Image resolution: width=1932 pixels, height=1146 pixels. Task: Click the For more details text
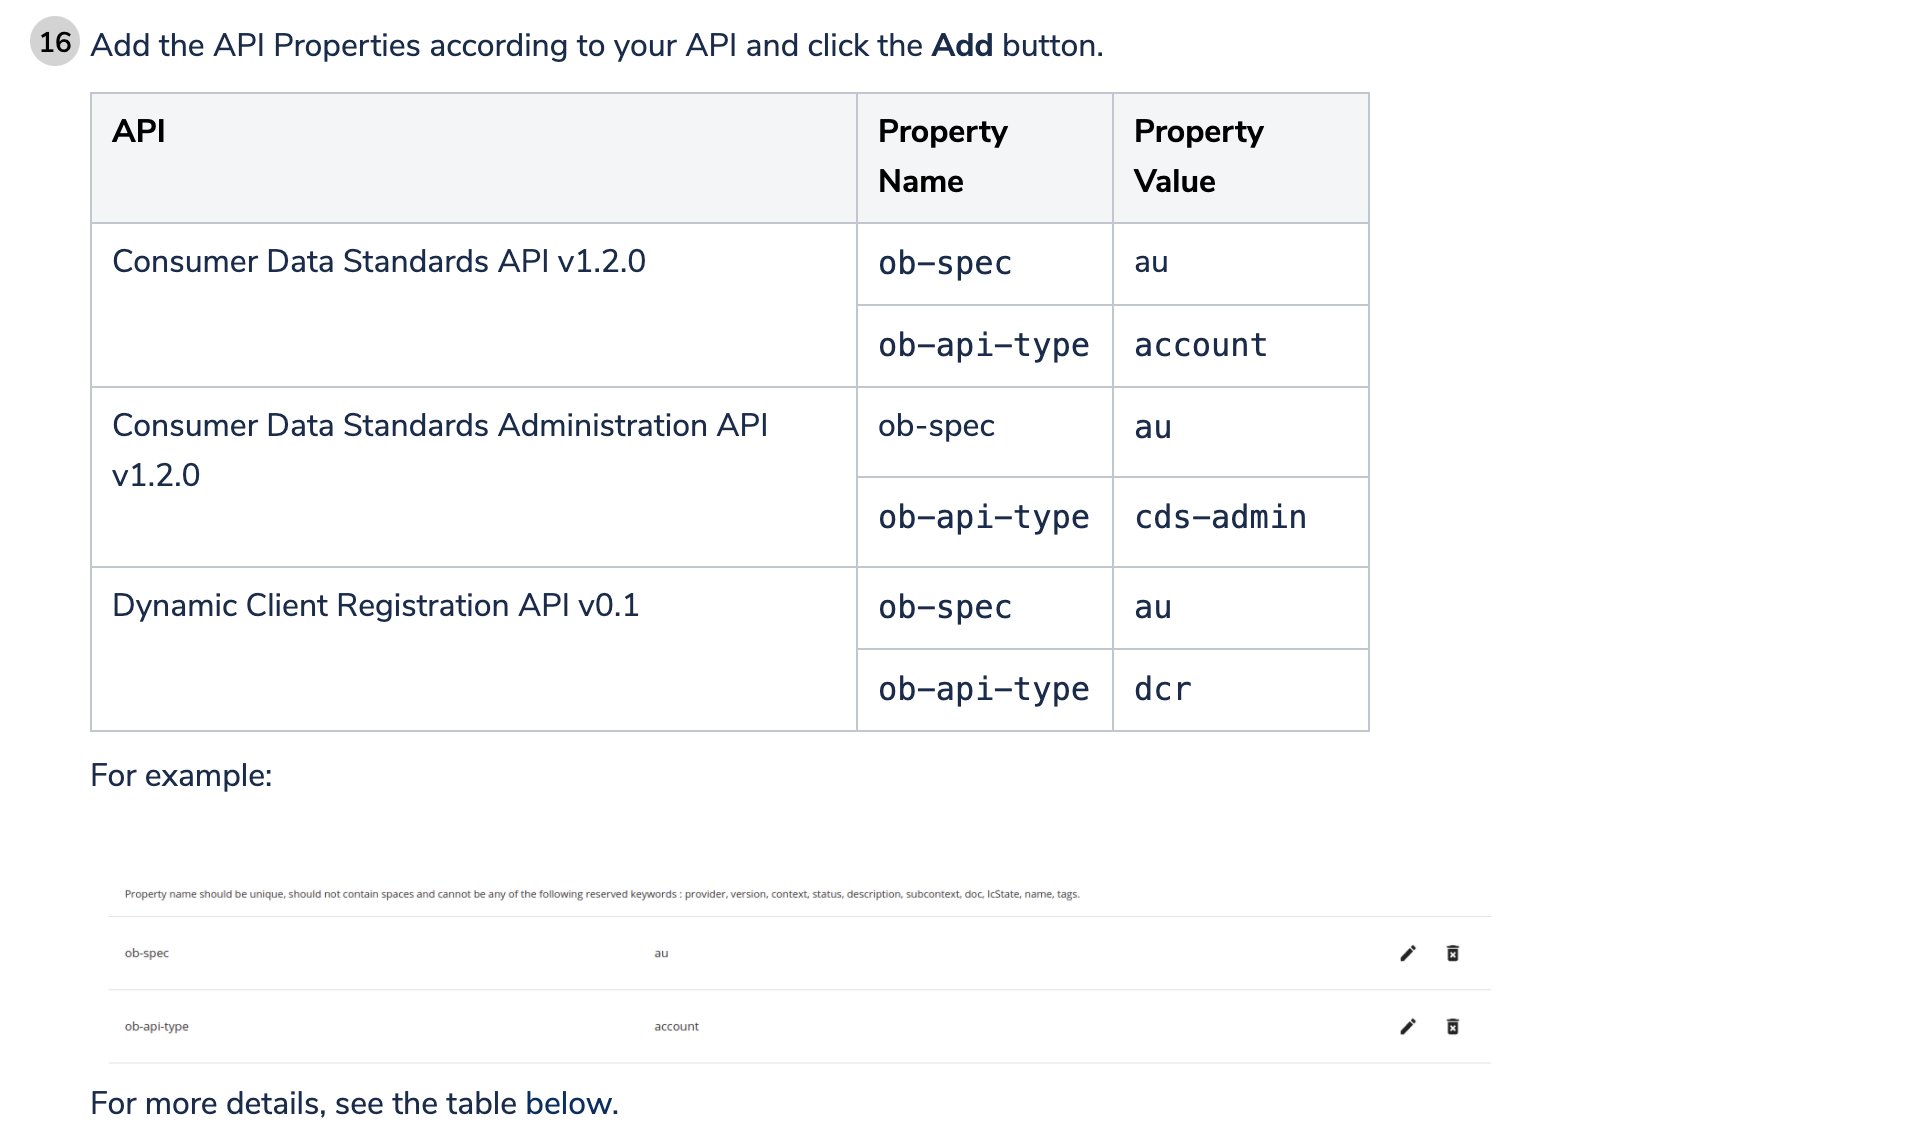355,1103
